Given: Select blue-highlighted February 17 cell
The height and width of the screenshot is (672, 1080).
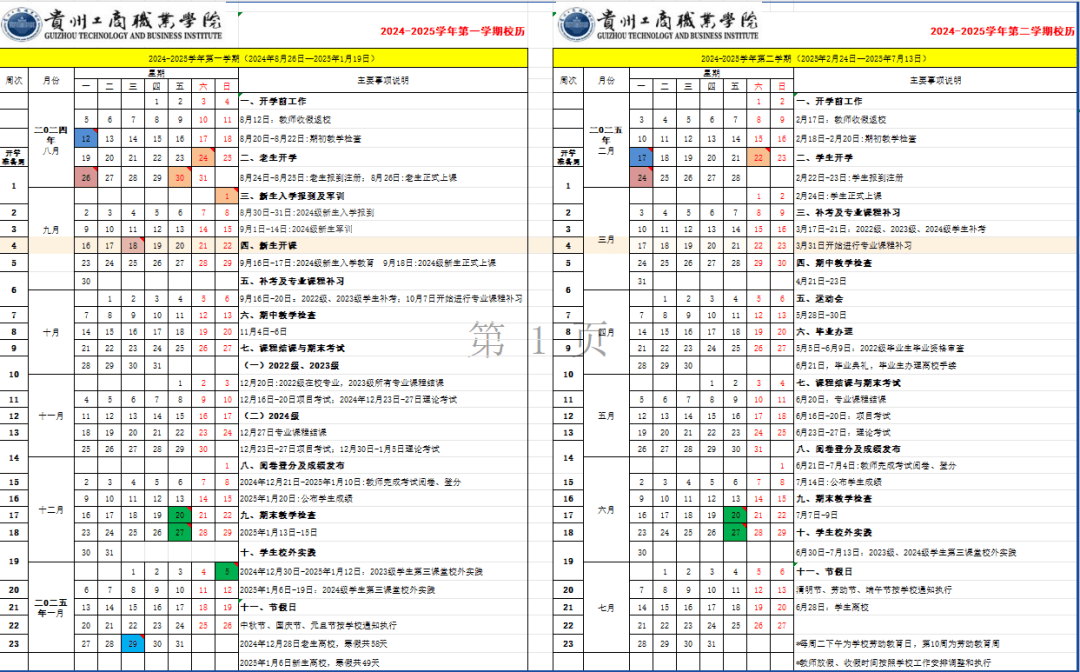Looking at the screenshot, I should 641,158.
